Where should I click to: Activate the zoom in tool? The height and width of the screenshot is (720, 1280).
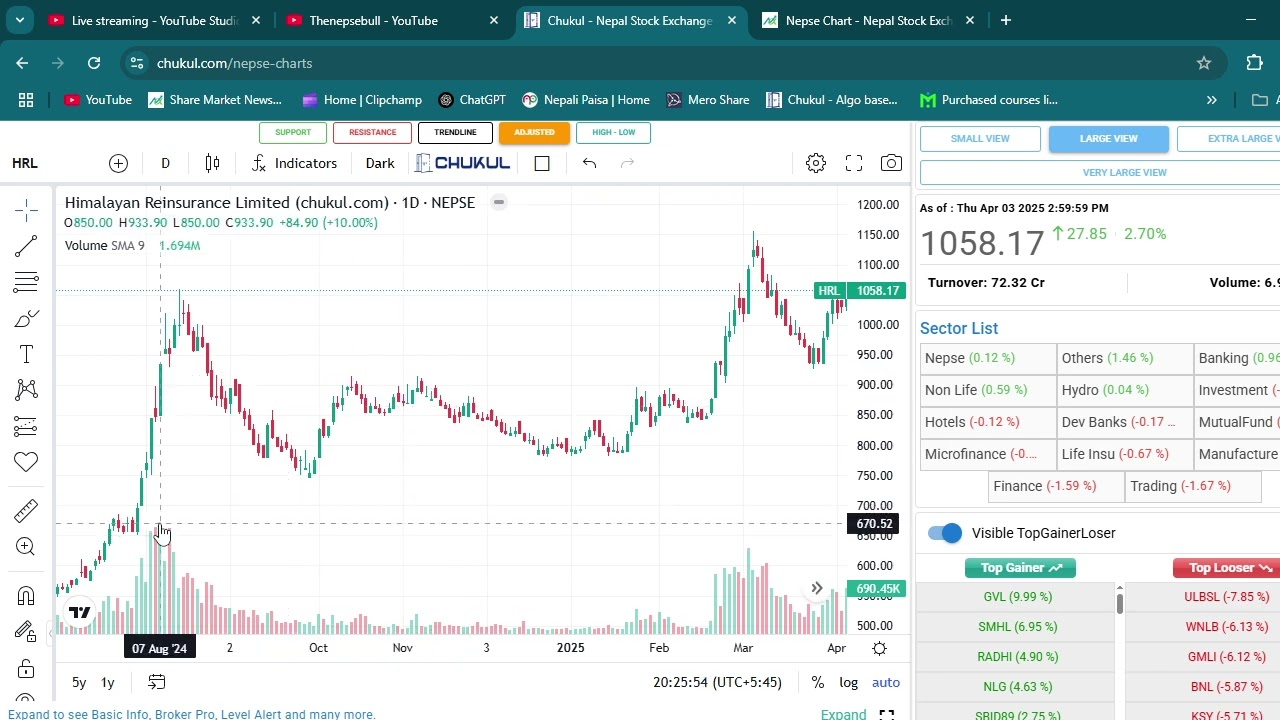(26, 547)
